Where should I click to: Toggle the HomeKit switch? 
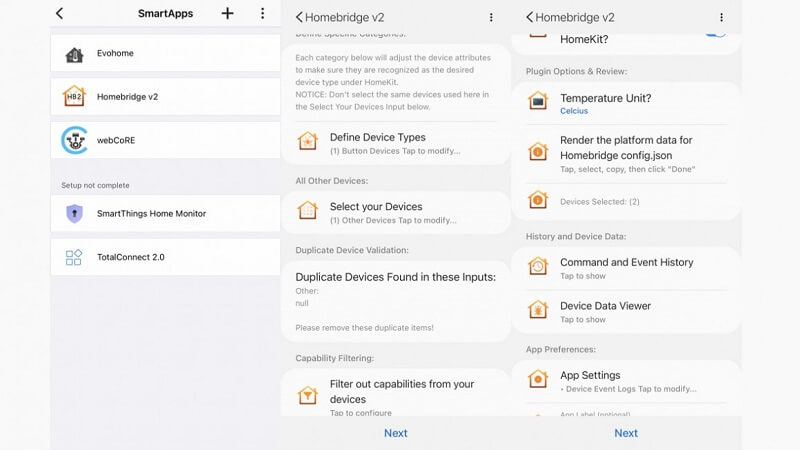click(715, 35)
